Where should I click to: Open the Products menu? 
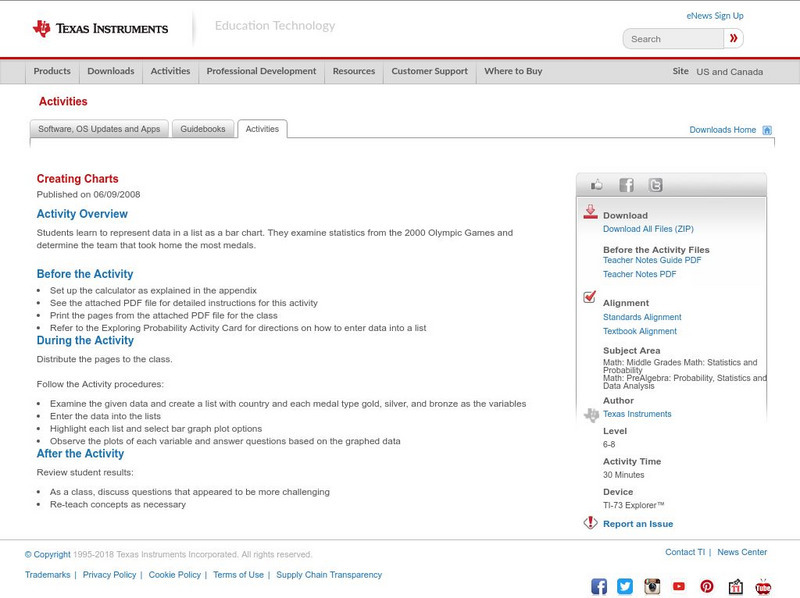(52, 71)
